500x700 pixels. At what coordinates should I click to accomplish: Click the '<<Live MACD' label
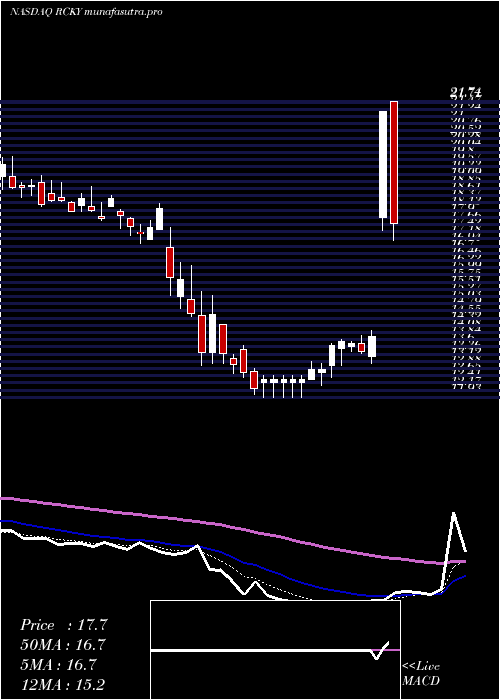point(421,673)
